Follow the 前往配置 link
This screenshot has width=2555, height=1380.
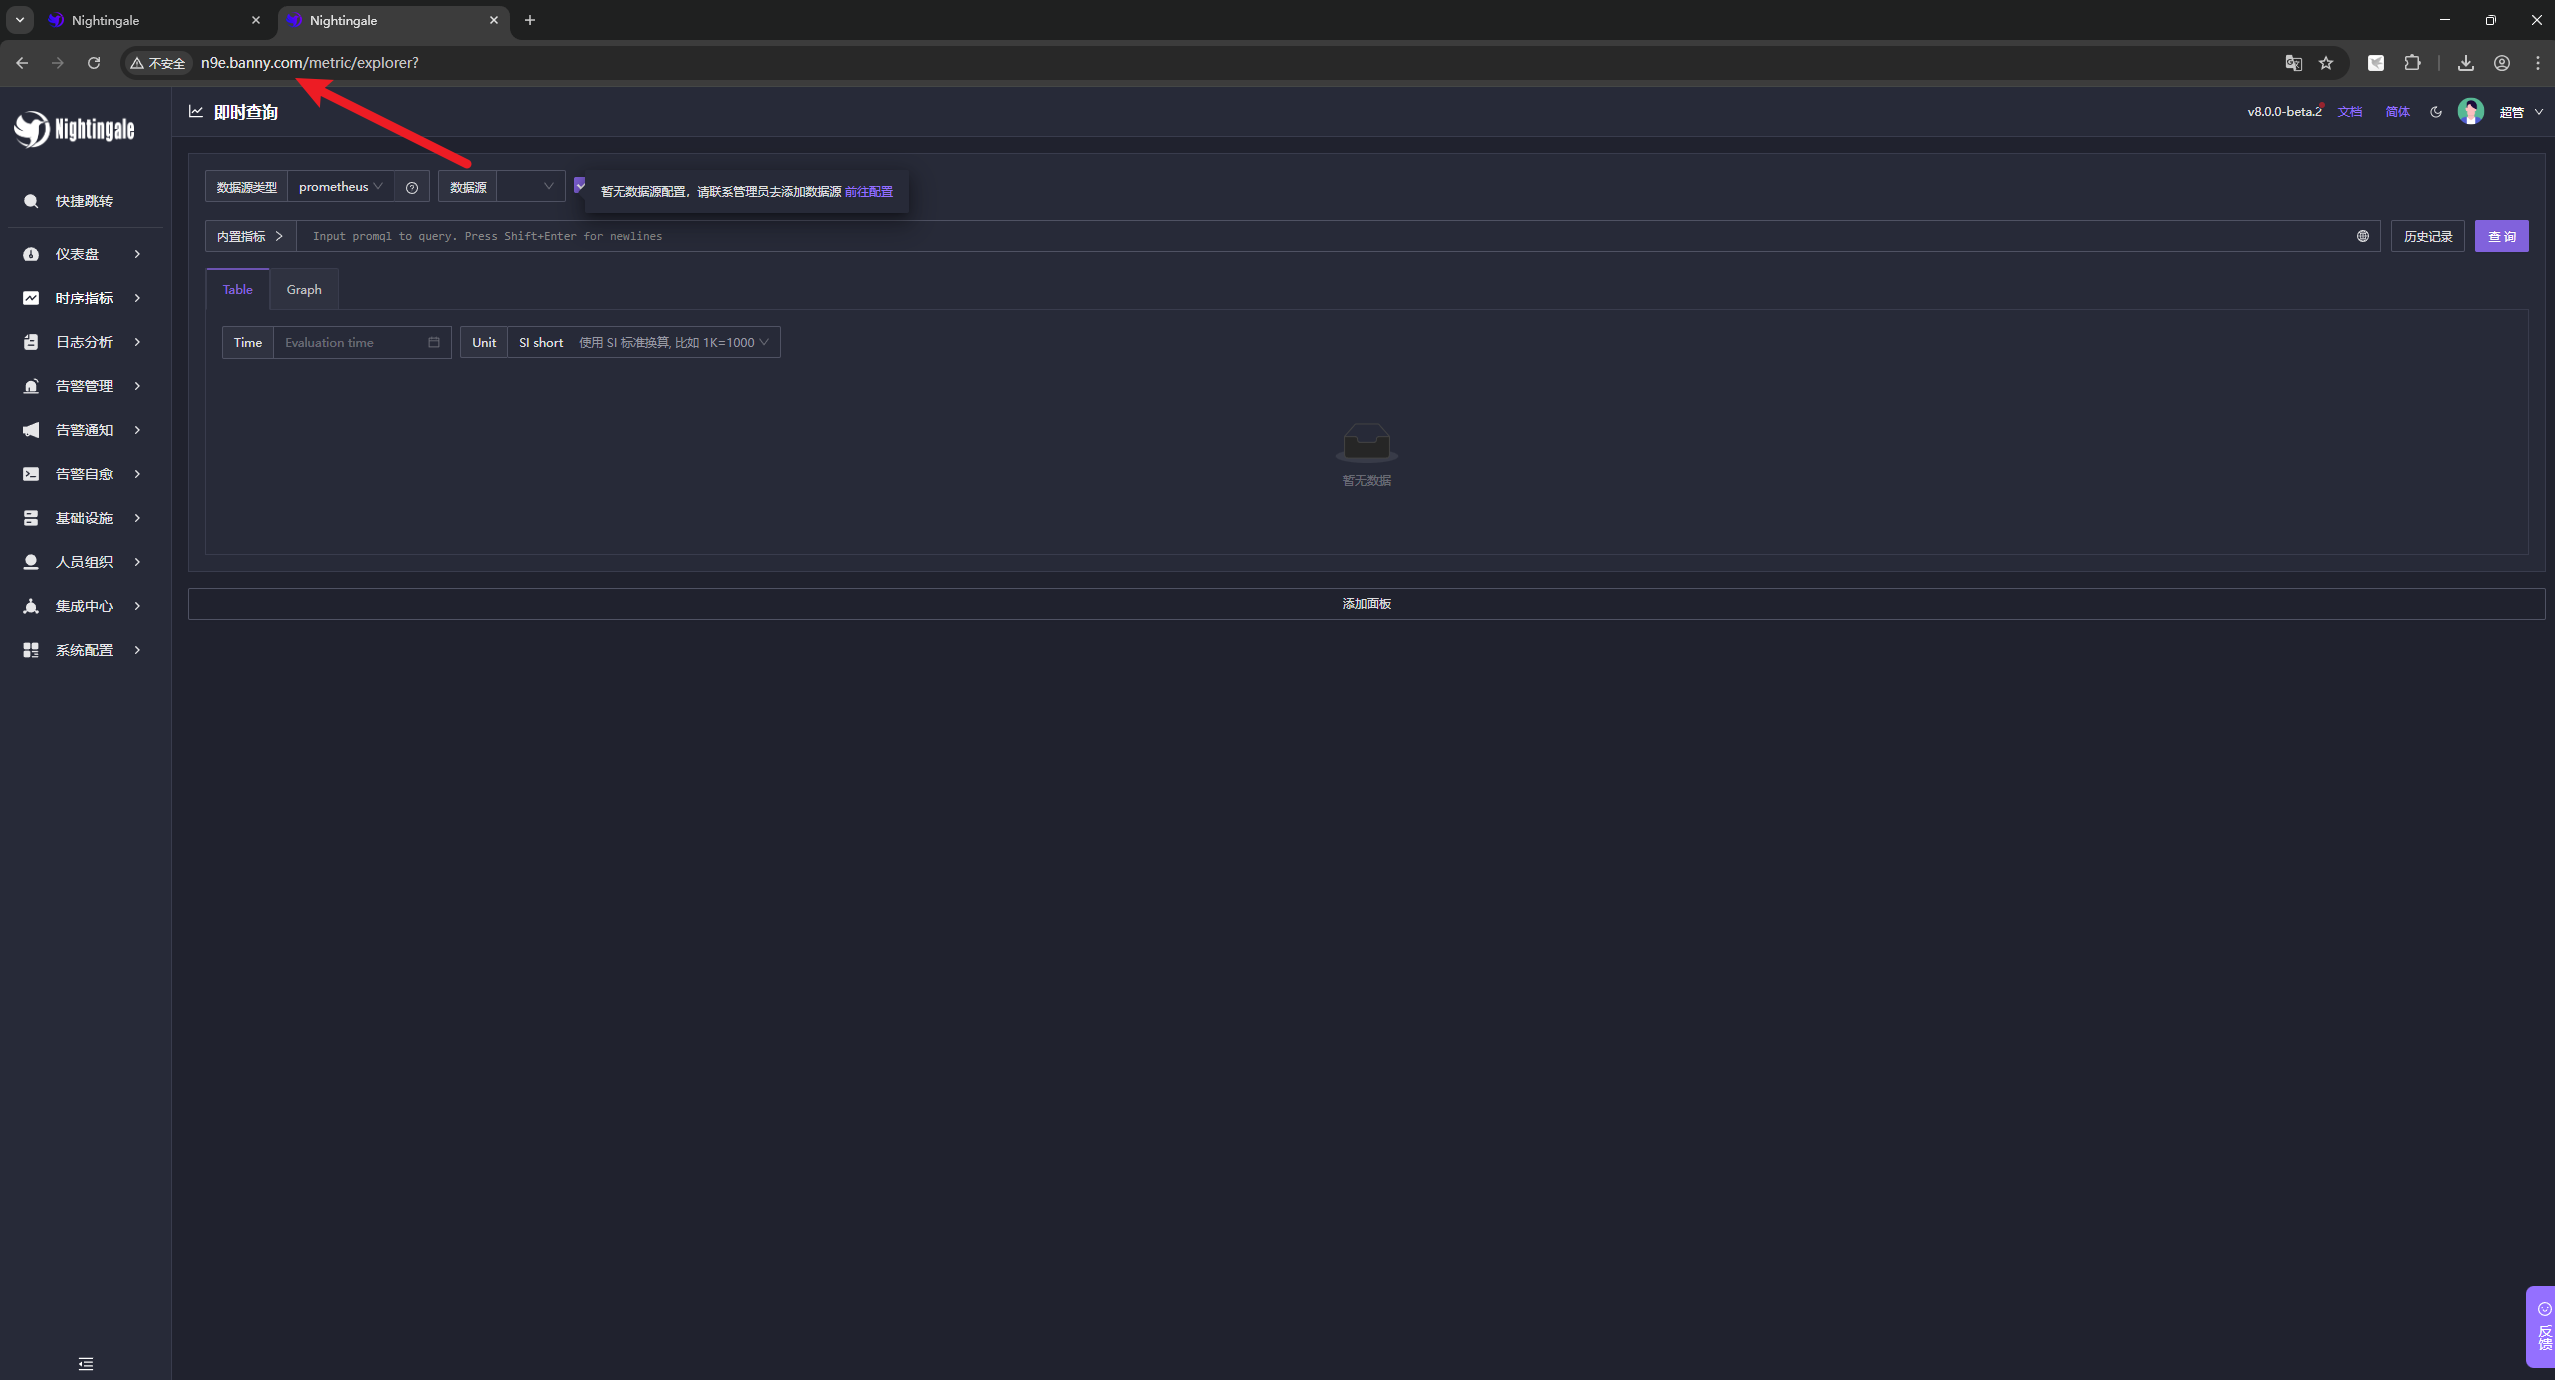868,192
